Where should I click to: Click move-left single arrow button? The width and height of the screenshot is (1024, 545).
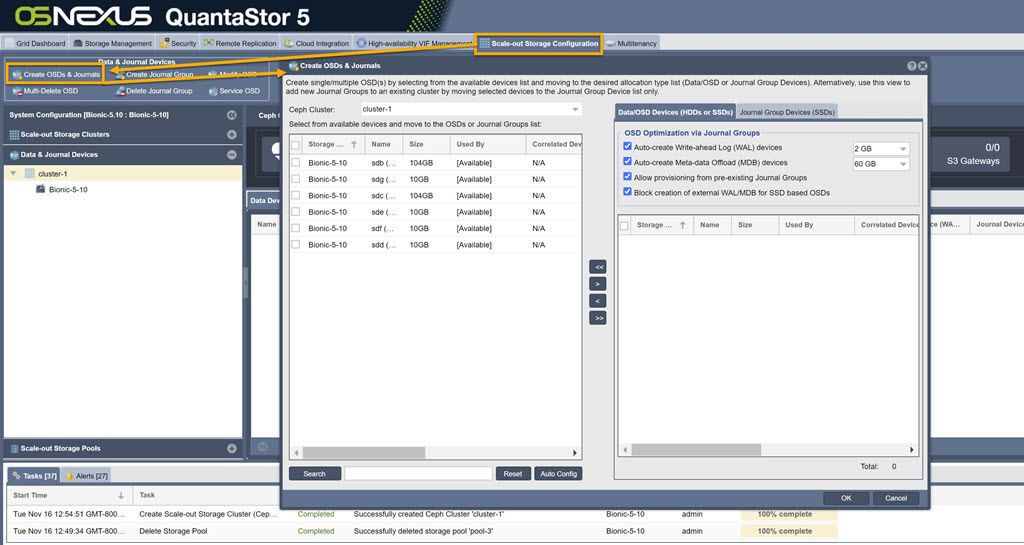[x=598, y=301]
